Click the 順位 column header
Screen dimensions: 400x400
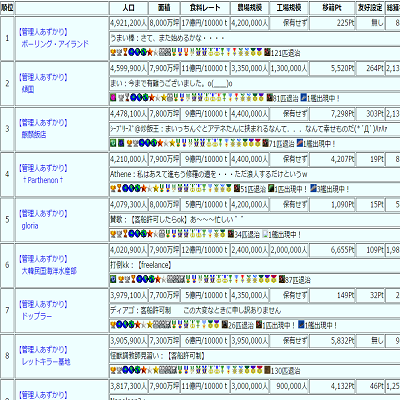pos(7,8)
